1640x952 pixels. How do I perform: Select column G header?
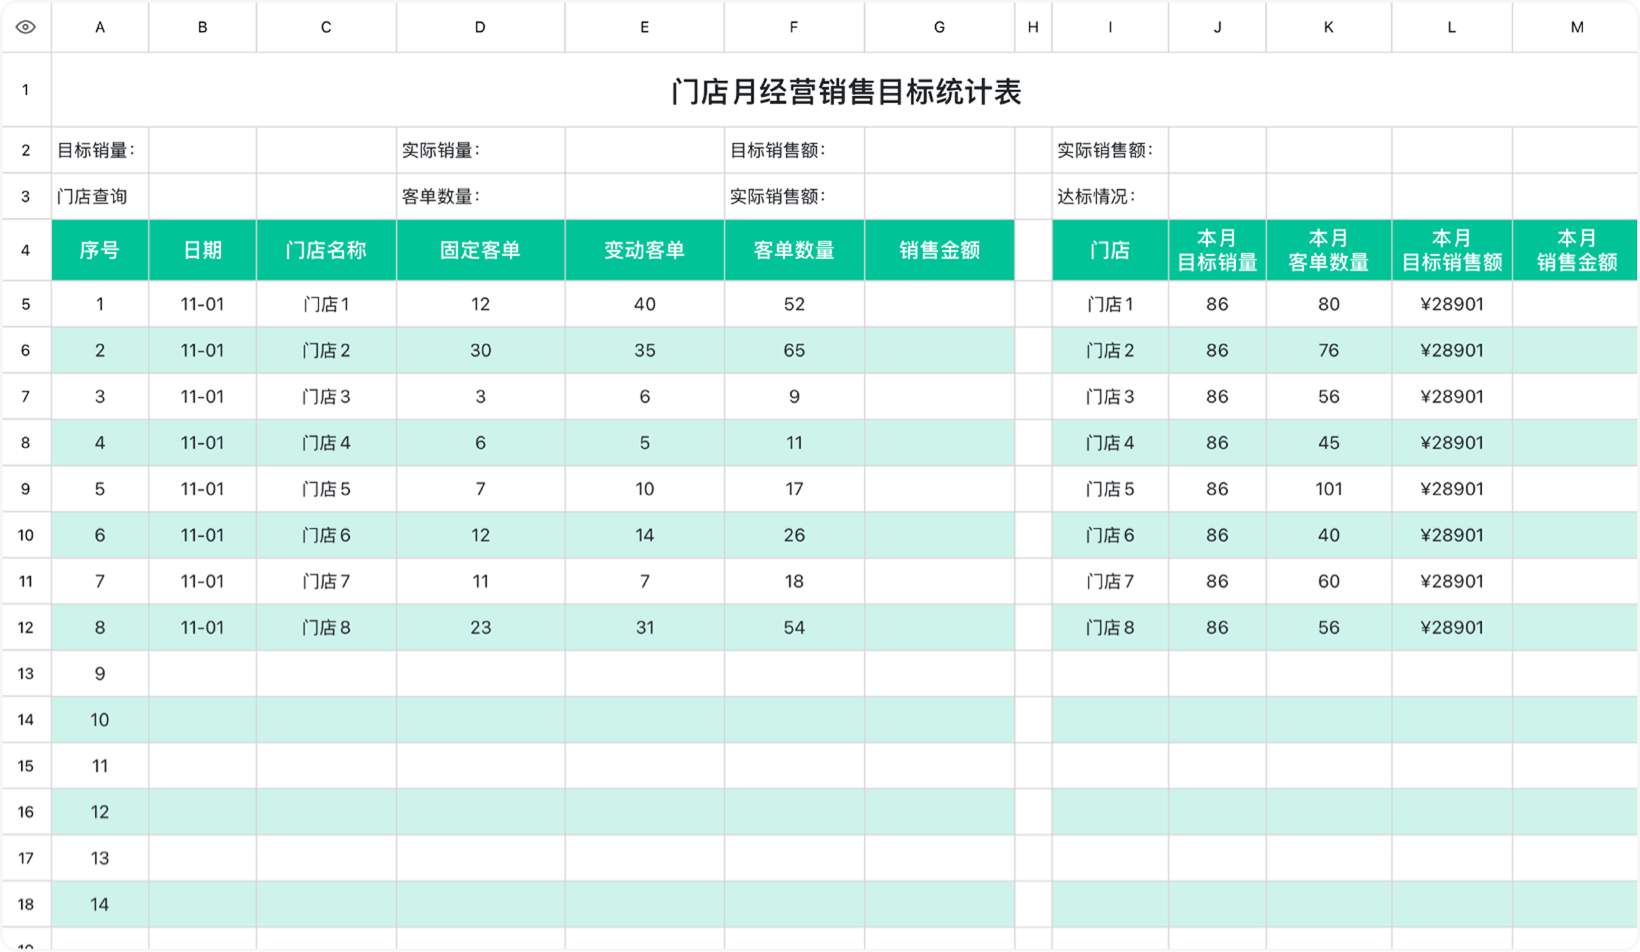[x=939, y=27]
